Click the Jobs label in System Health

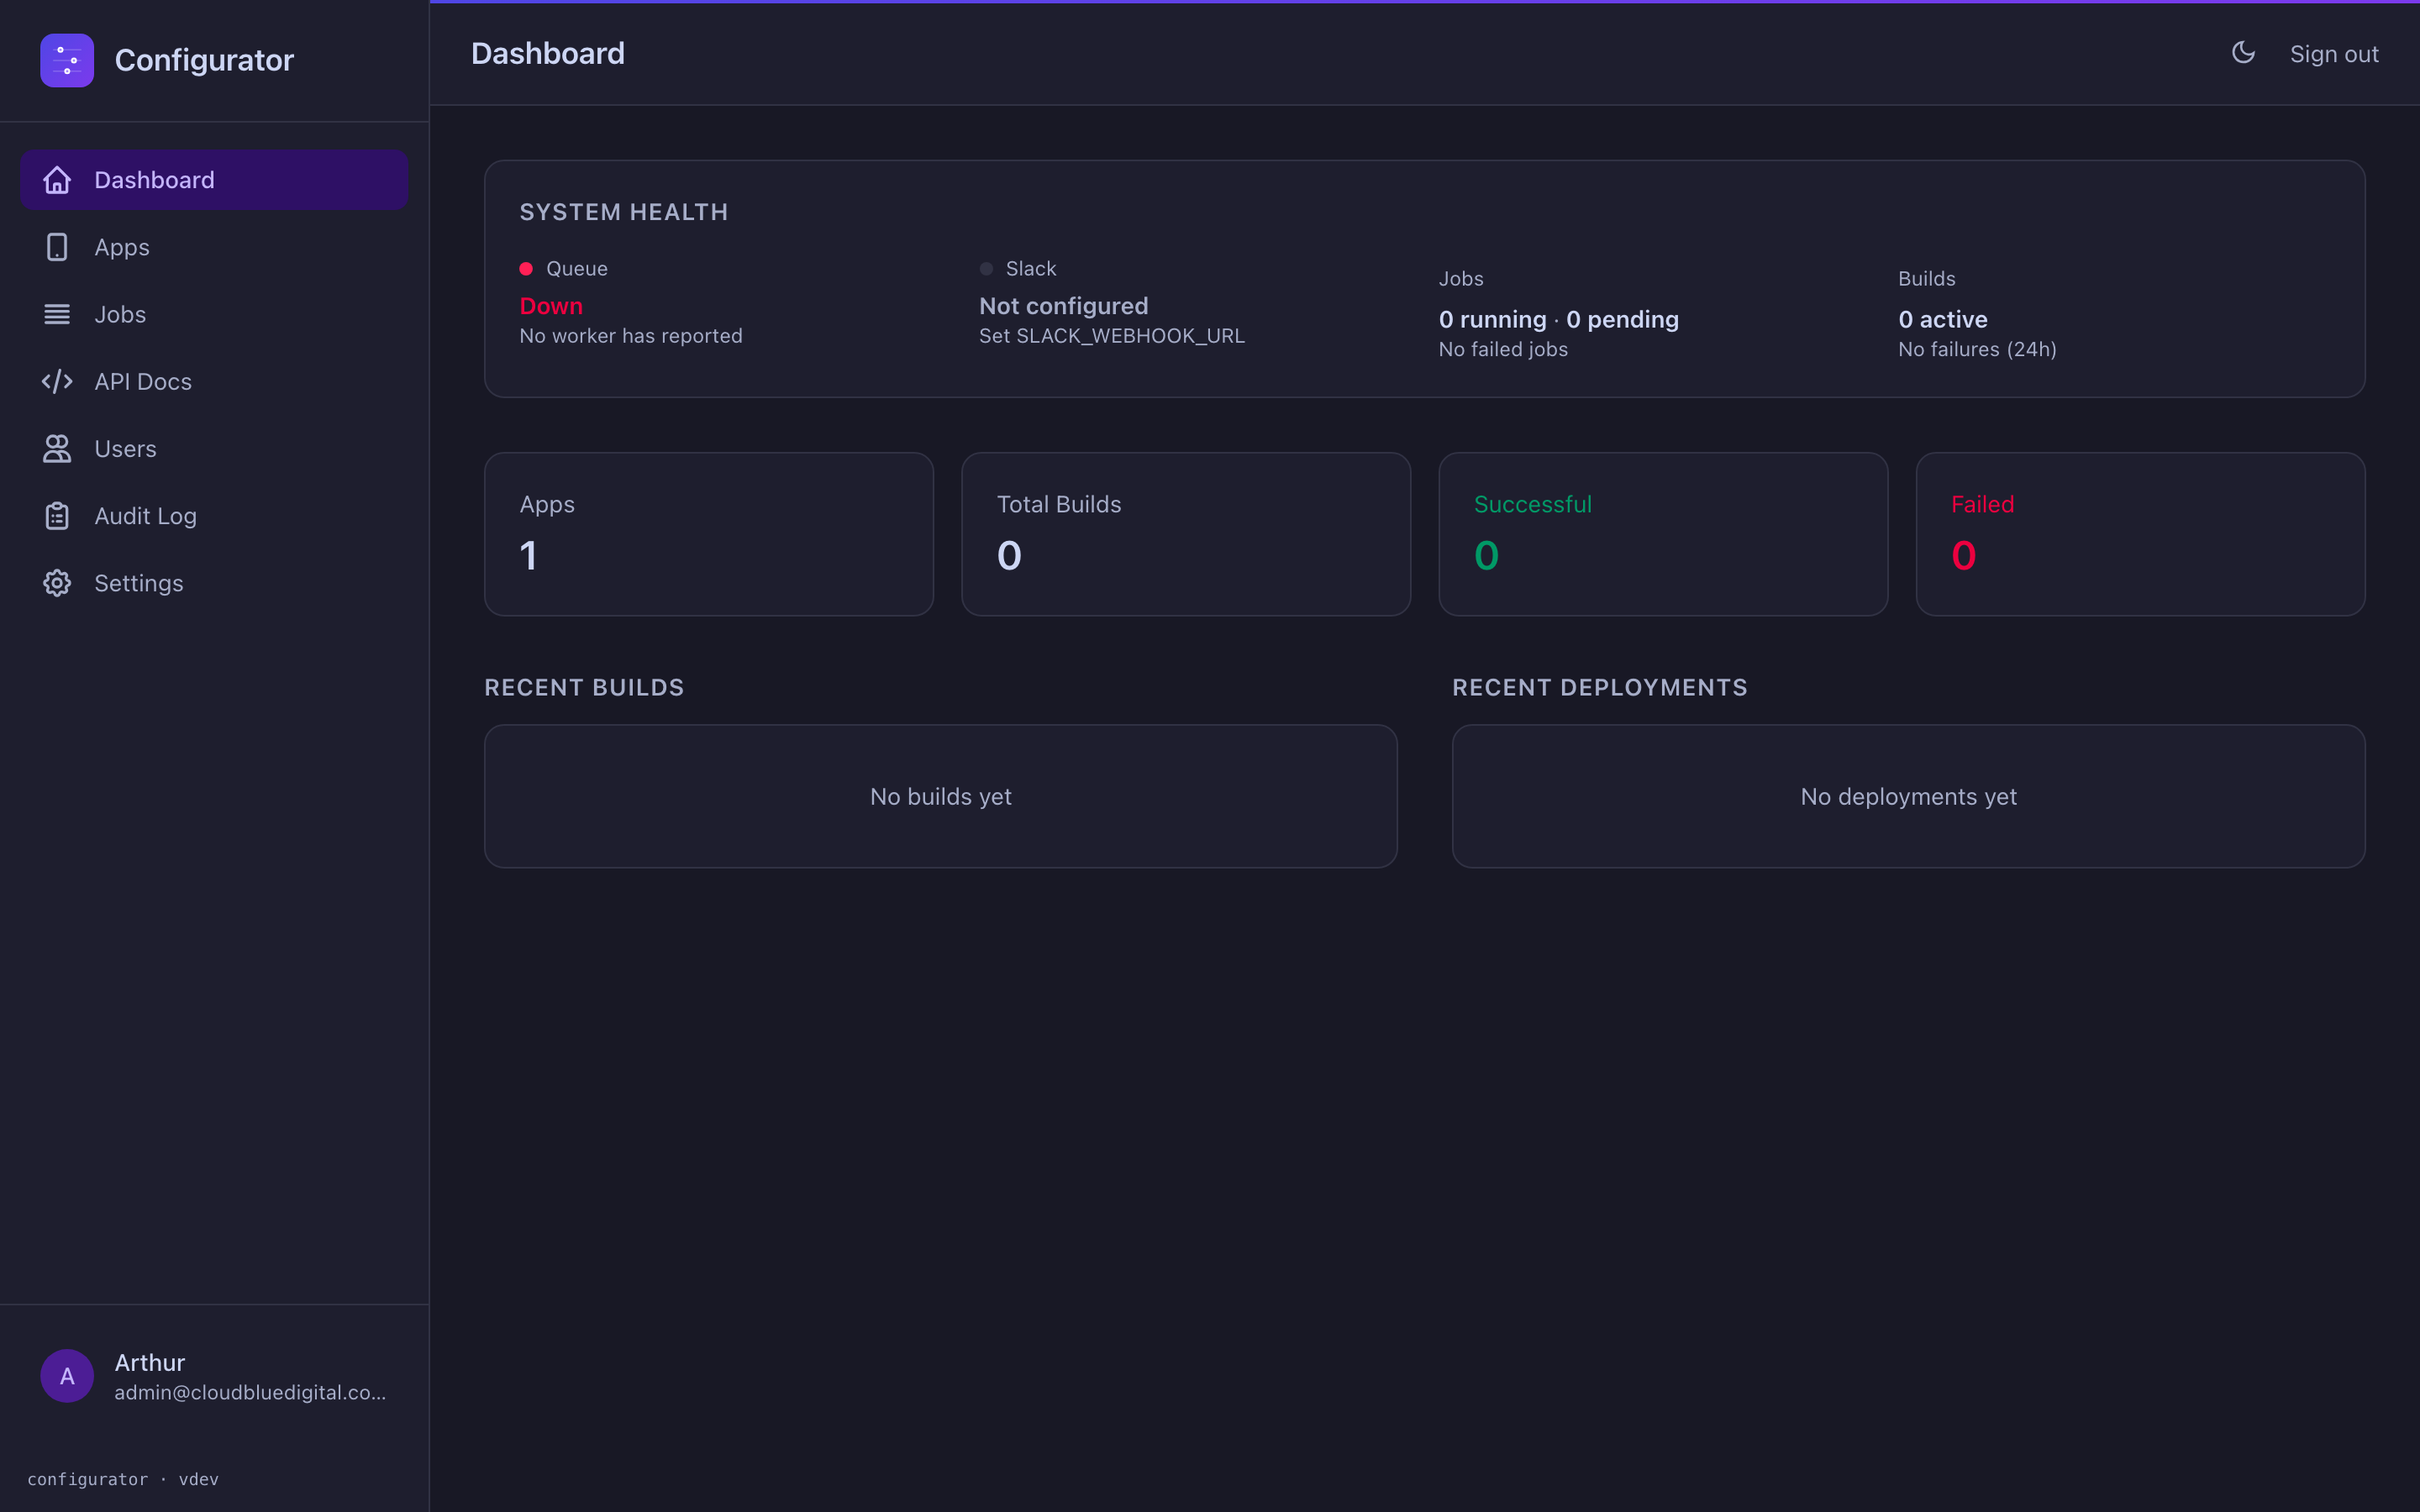1461,278
